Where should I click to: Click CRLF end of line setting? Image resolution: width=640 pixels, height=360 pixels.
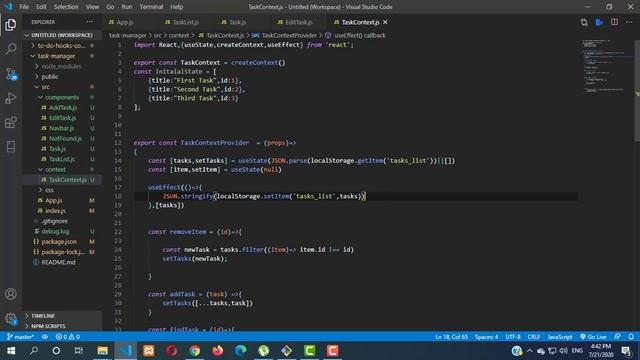point(533,337)
